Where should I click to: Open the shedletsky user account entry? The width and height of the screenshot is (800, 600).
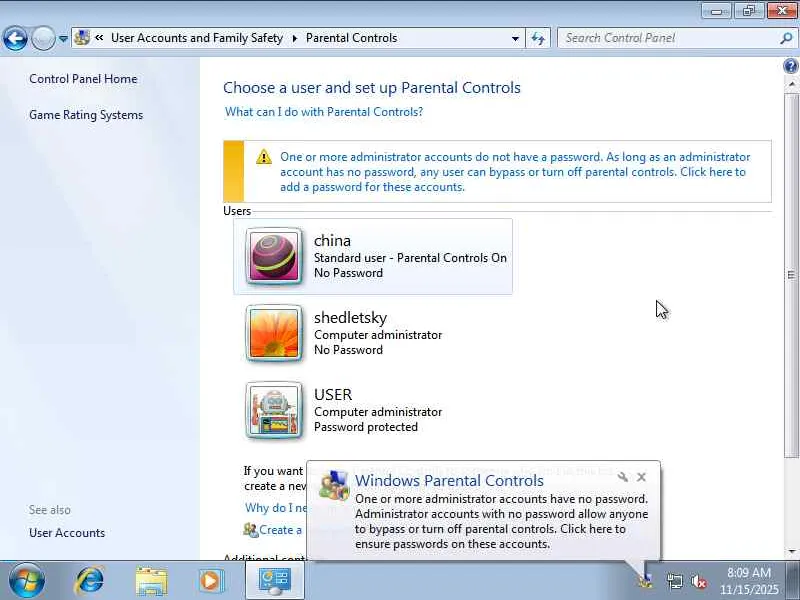(x=373, y=333)
